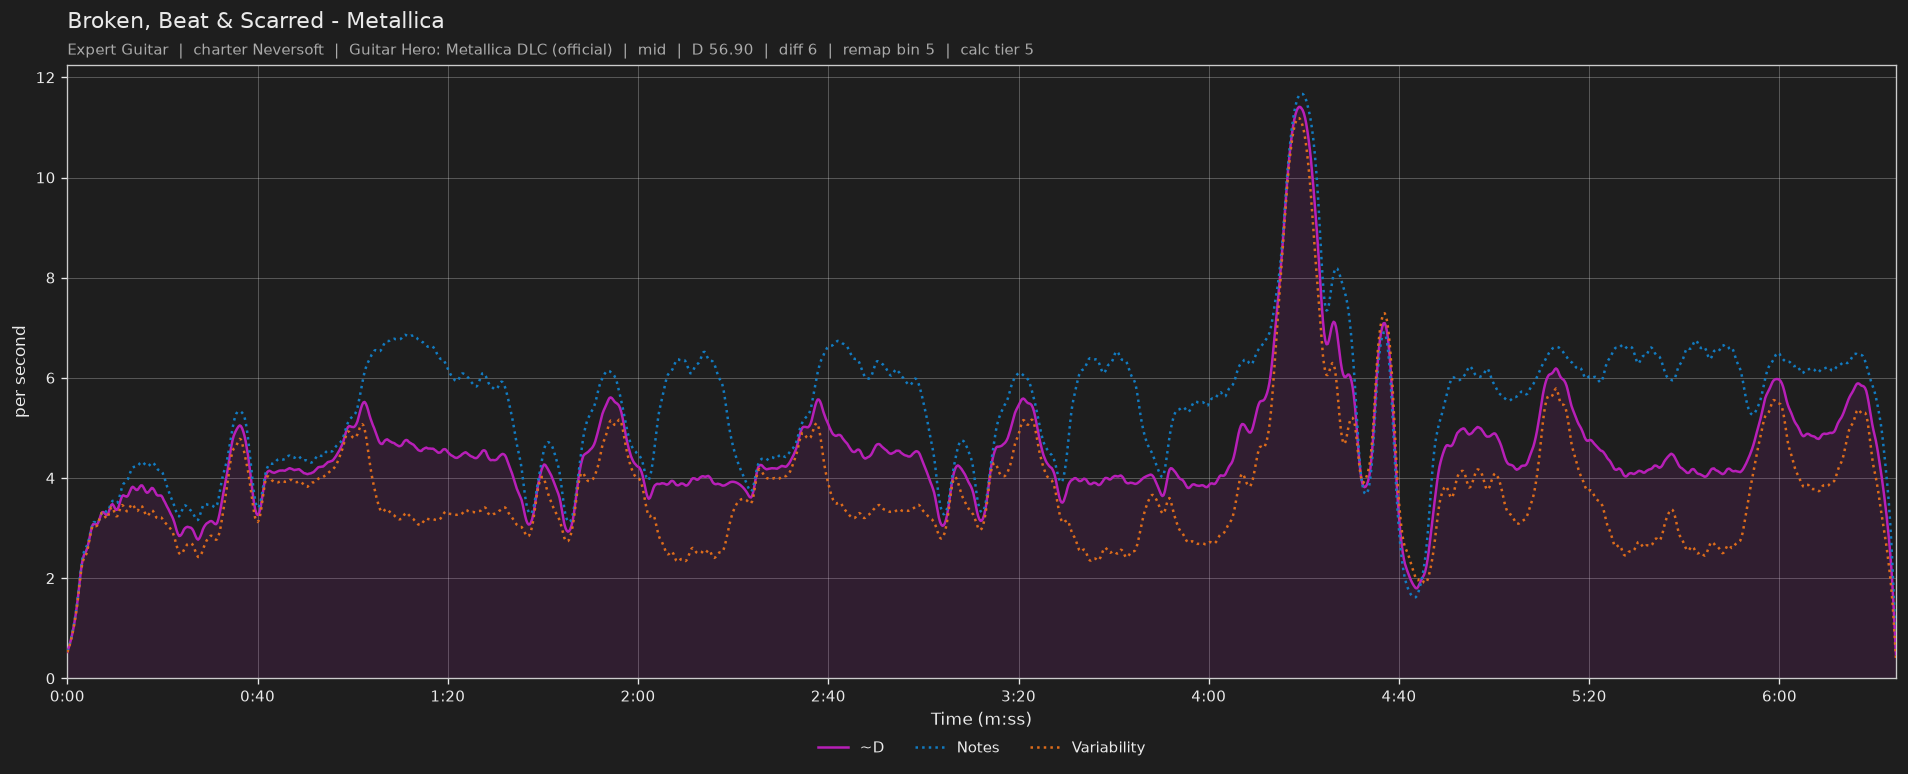Click the x-axis tick label "2:00"
Viewport: 1908px width, 774px height.
coord(638,696)
